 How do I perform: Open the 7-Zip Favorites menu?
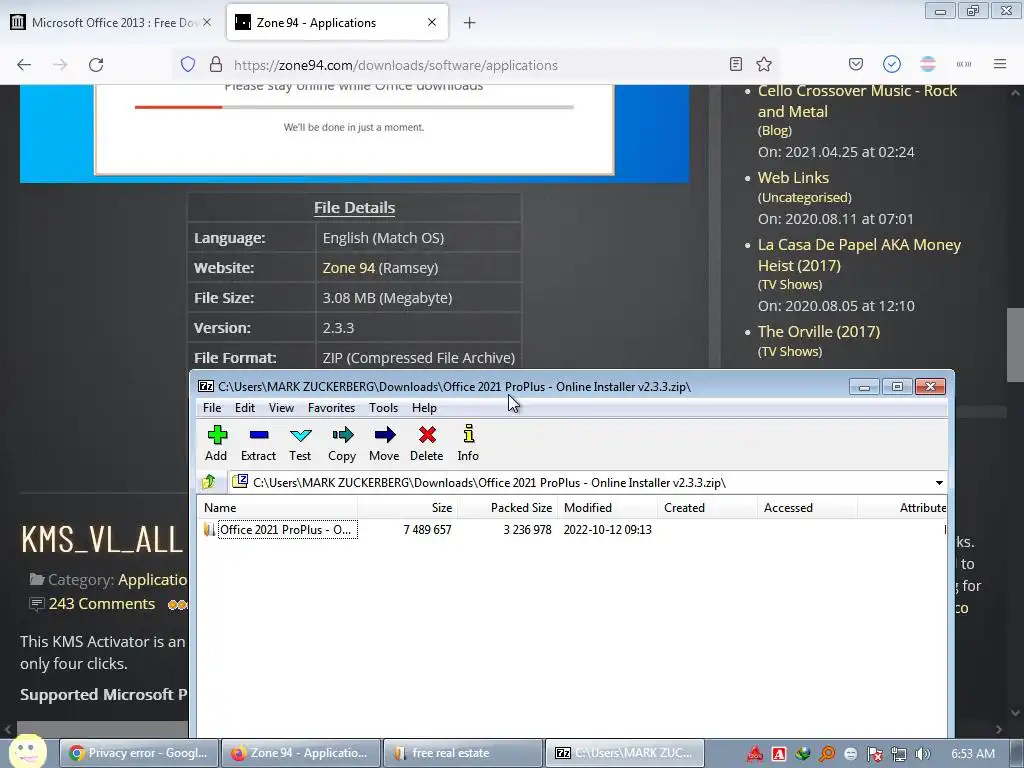click(331, 408)
